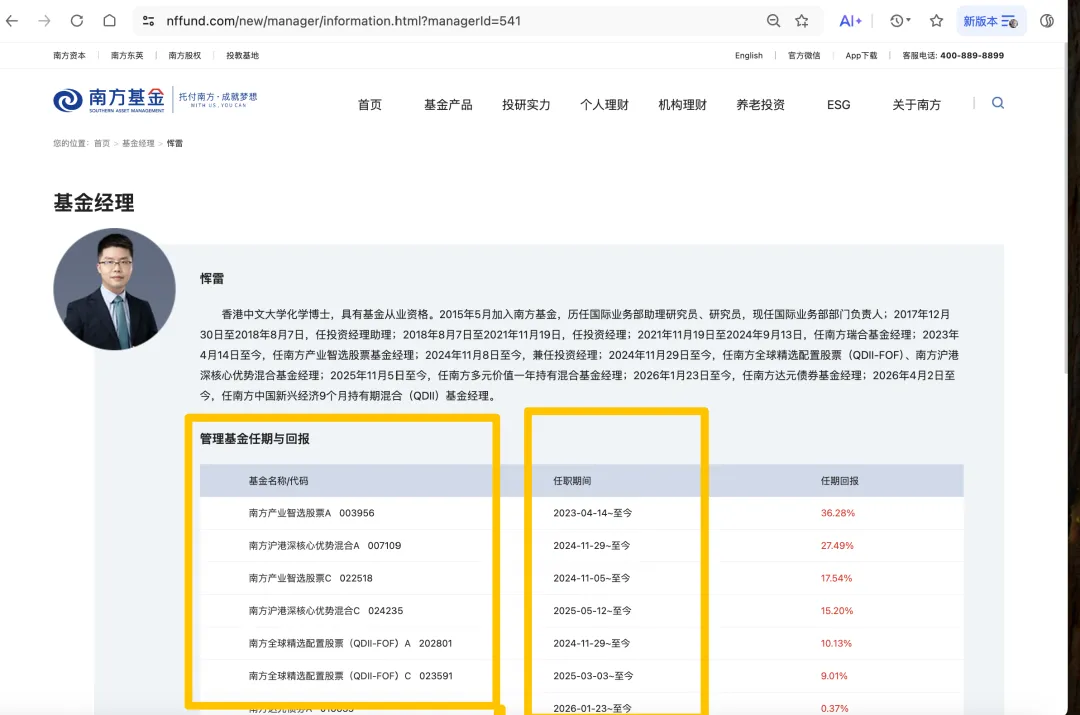The width and height of the screenshot is (1080, 715).
Task: Click tenure 2023-04-14~至今 cell
Action: (x=592, y=513)
